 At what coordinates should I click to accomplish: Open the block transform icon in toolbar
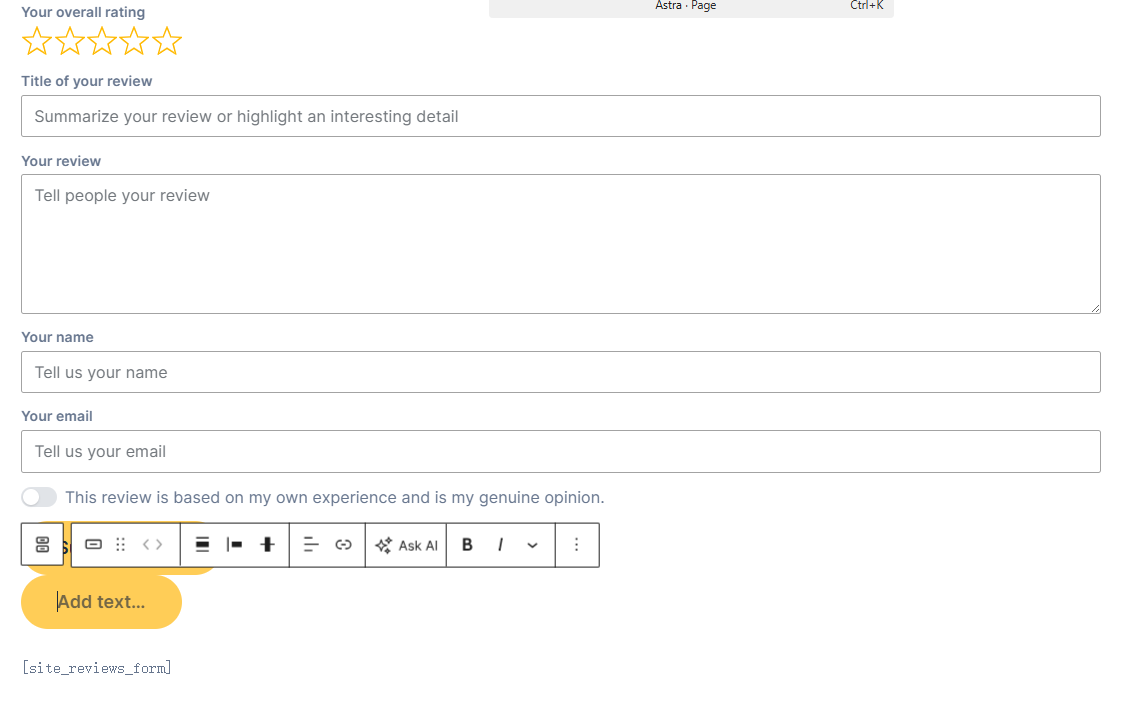pos(93,544)
